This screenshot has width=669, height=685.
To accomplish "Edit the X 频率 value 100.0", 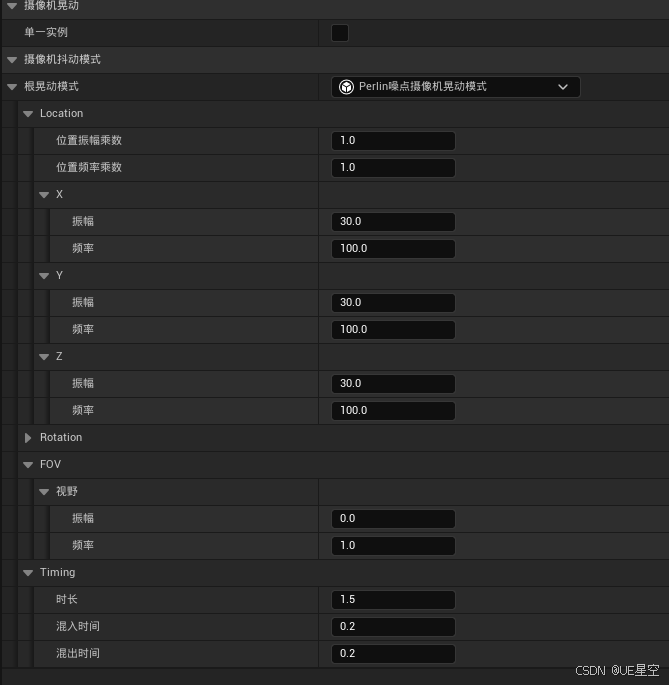I will [393, 249].
